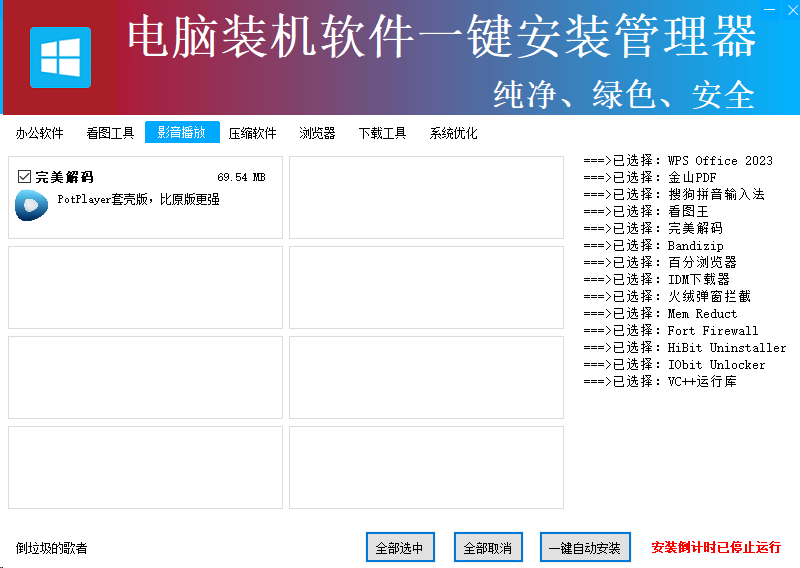Viewport: 800px width, 568px height.
Task: Select the 火绒弹窗拦截 entry
Action: tap(667, 296)
